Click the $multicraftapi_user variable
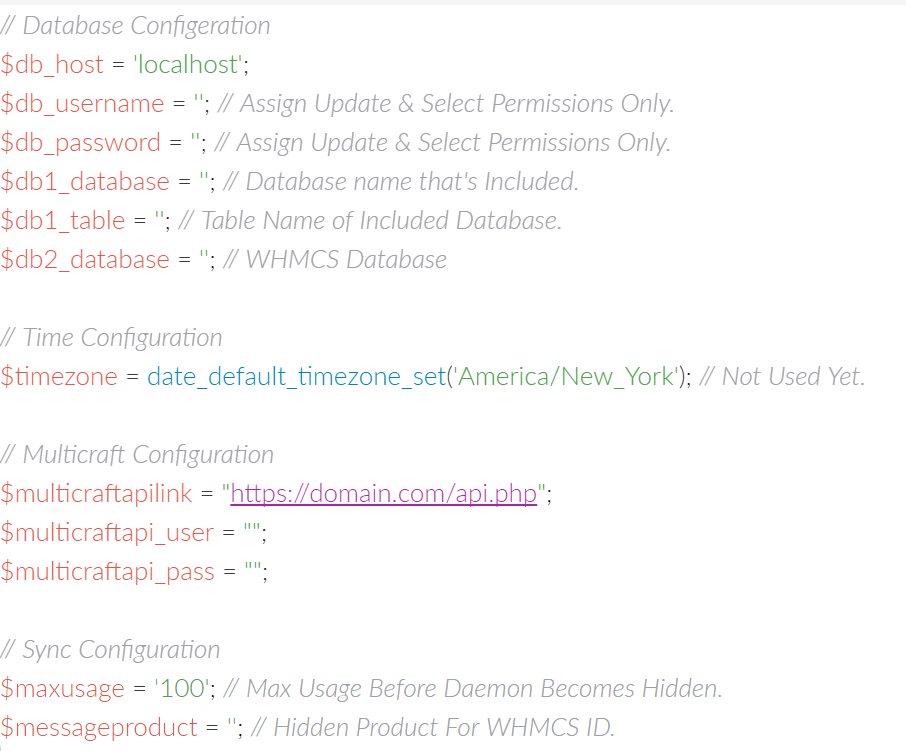The width and height of the screenshot is (906, 751). [x=107, y=533]
